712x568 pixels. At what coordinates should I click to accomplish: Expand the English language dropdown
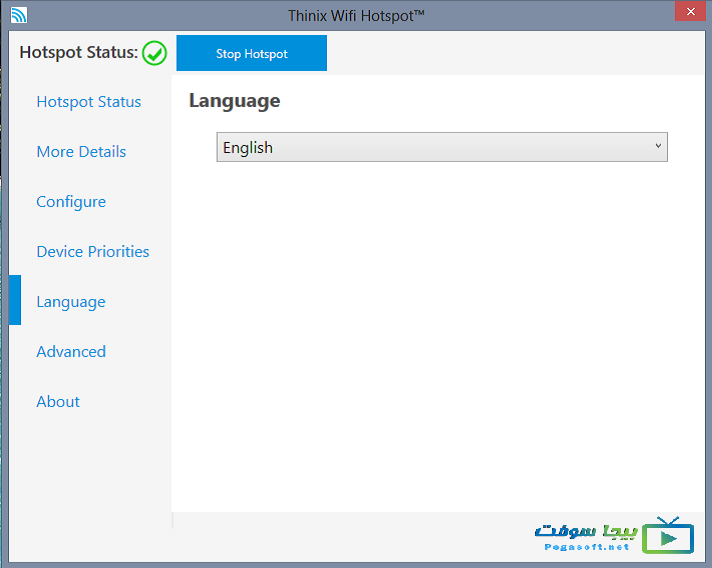pos(442,147)
